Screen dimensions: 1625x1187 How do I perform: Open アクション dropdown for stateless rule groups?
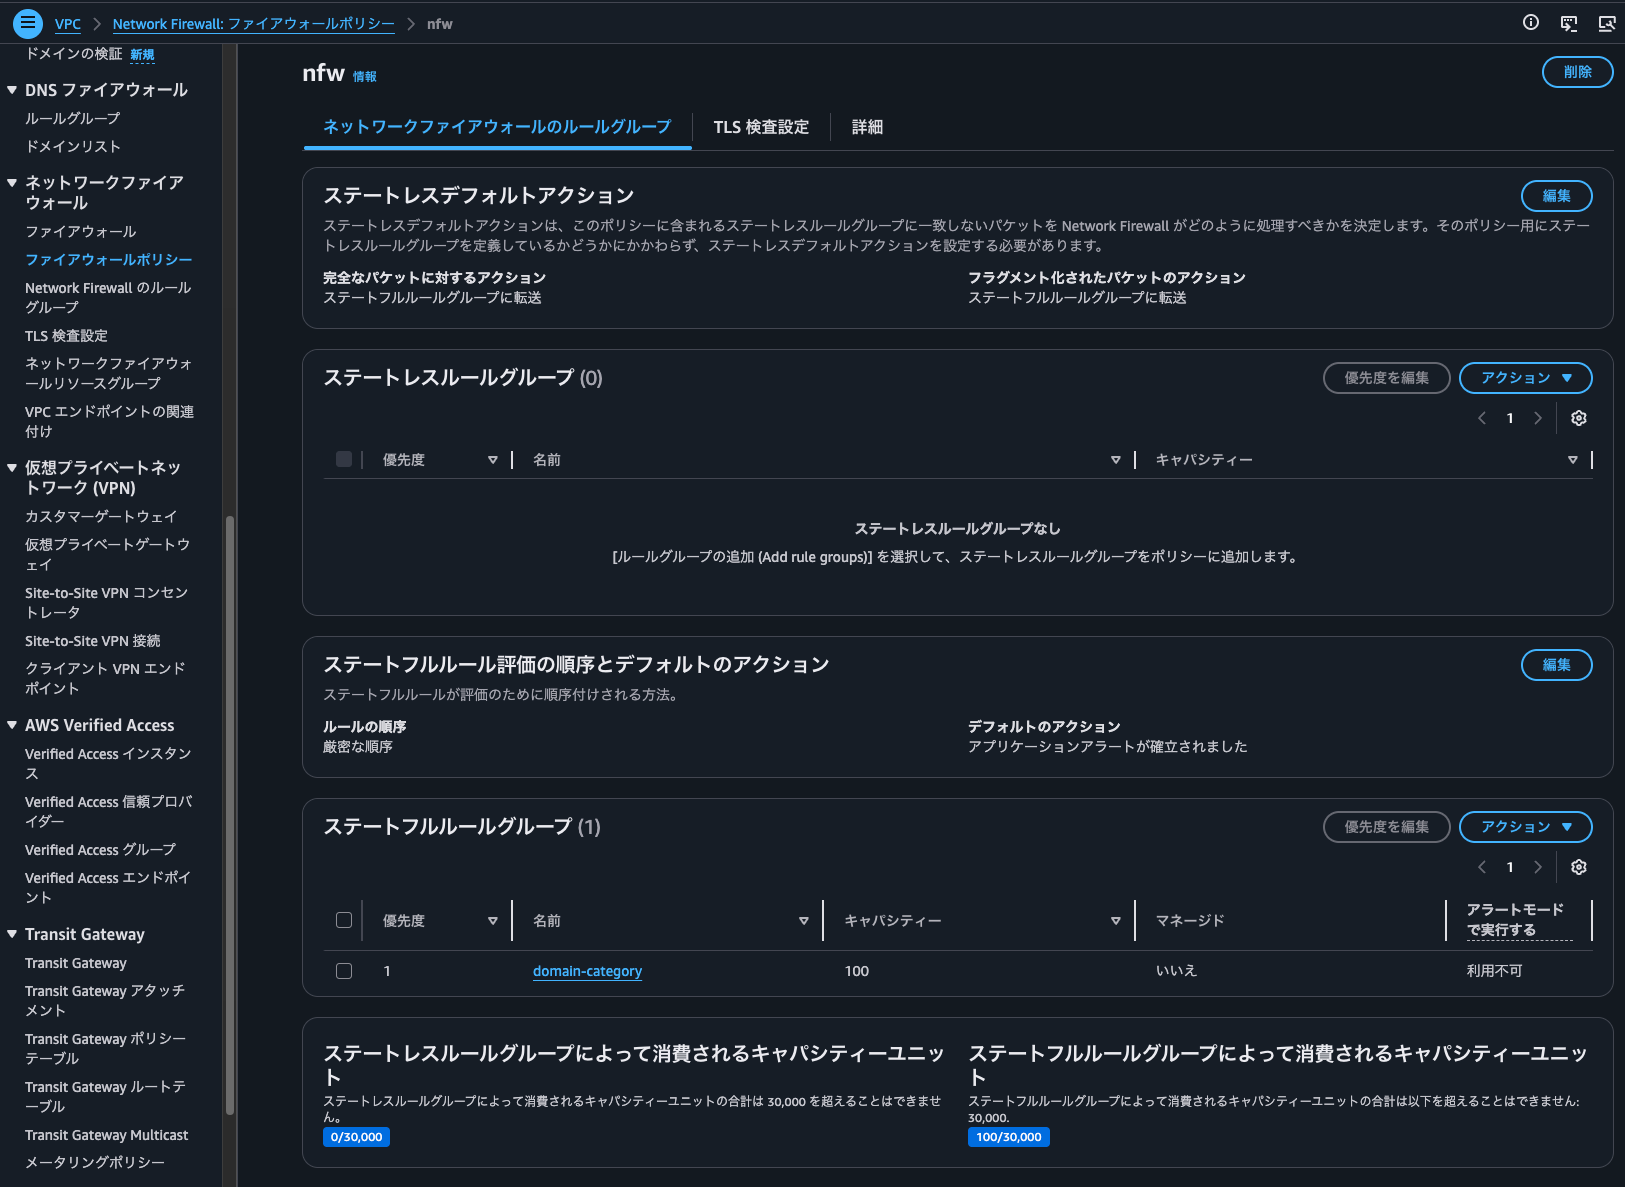[1525, 378]
